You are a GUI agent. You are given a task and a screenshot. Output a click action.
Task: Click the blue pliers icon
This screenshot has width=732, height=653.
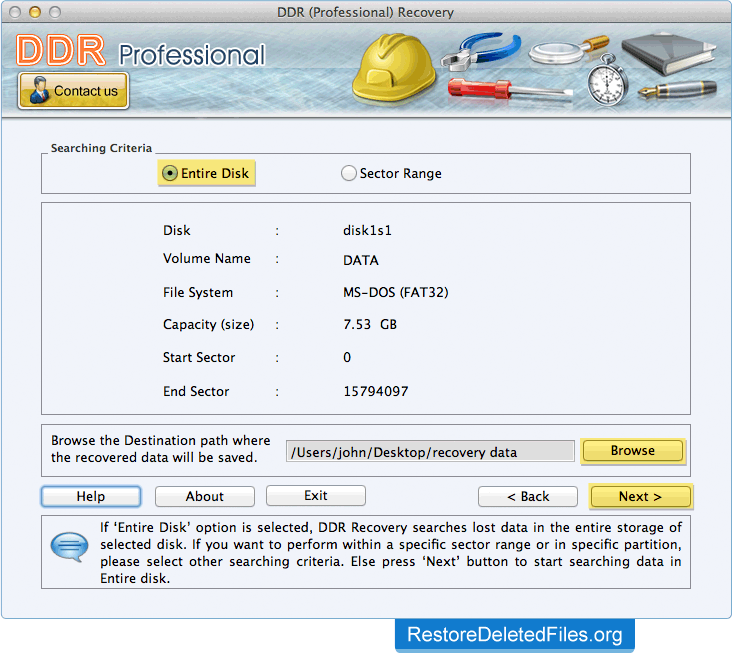[x=480, y=51]
